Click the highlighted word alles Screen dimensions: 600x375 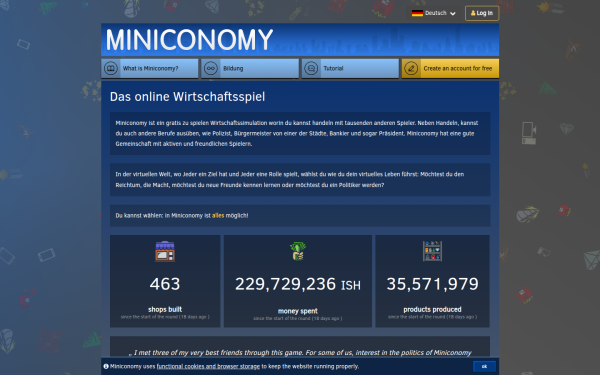[x=218, y=215]
